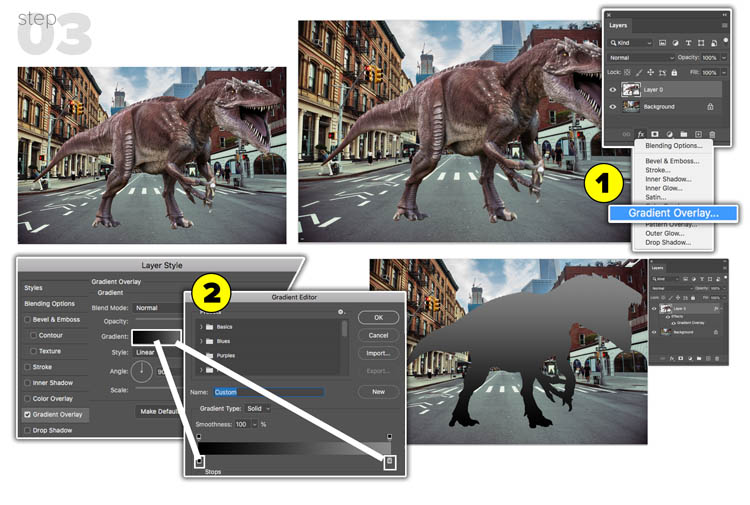Click lock position move icon
Viewport: 750px width, 505px height.
point(651,72)
